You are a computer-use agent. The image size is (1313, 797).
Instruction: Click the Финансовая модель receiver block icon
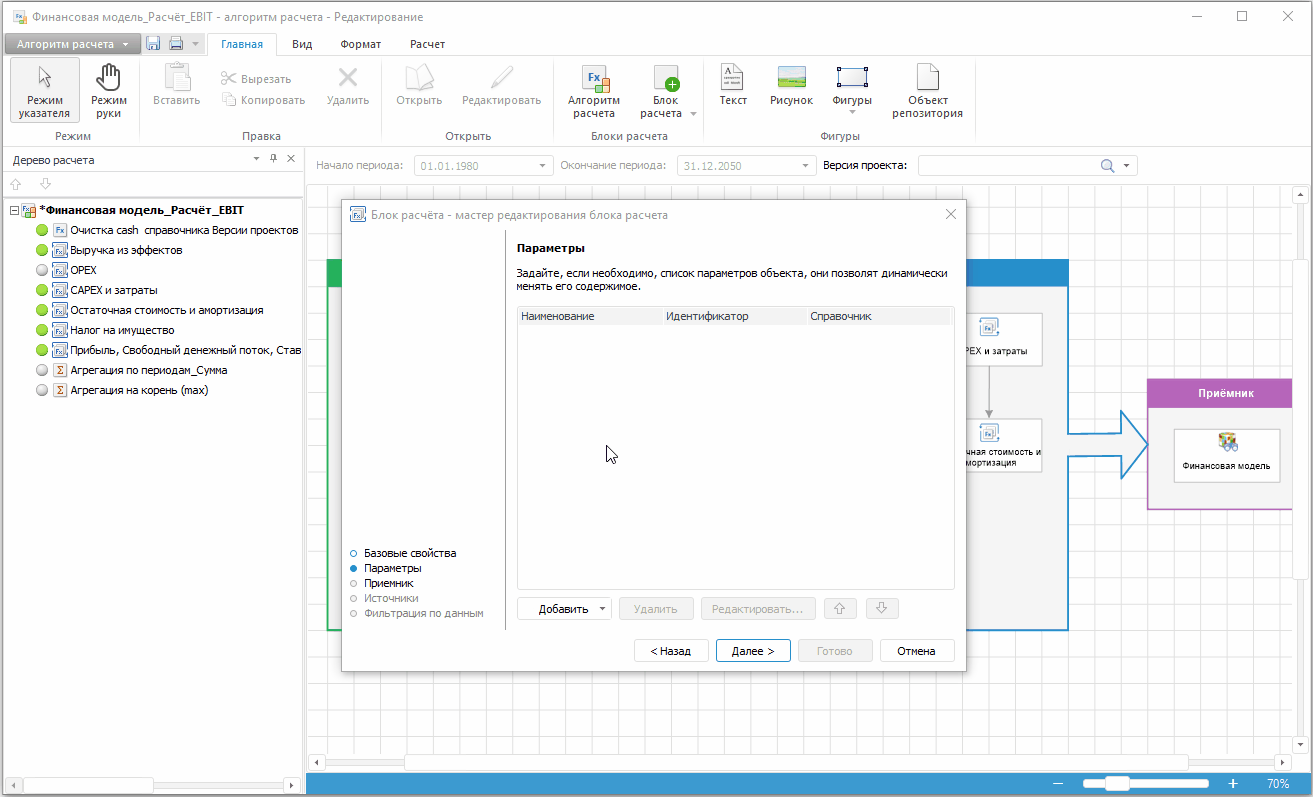point(1227,443)
